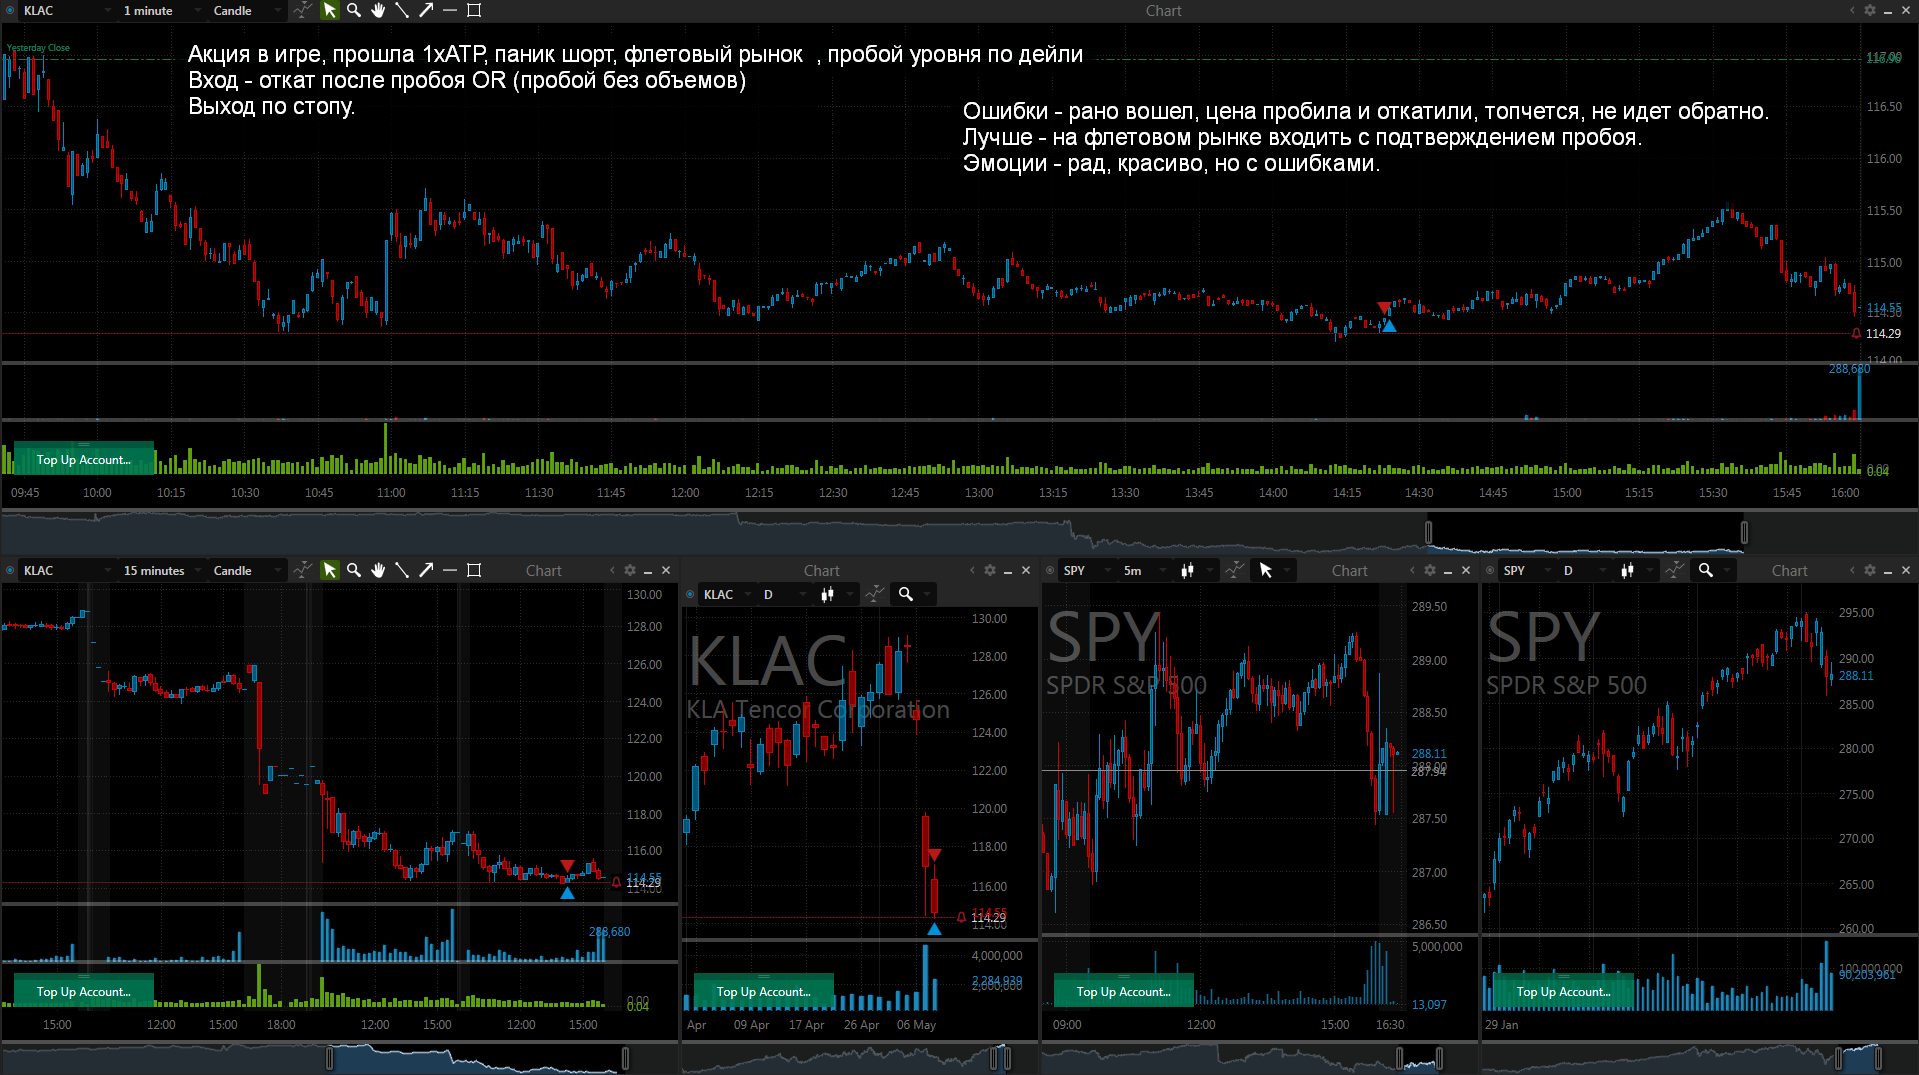This screenshot has height=1075, width=1919.
Task: Toggle symbol link indicator in KLAC daily chart
Action: pyautogui.click(x=691, y=594)
